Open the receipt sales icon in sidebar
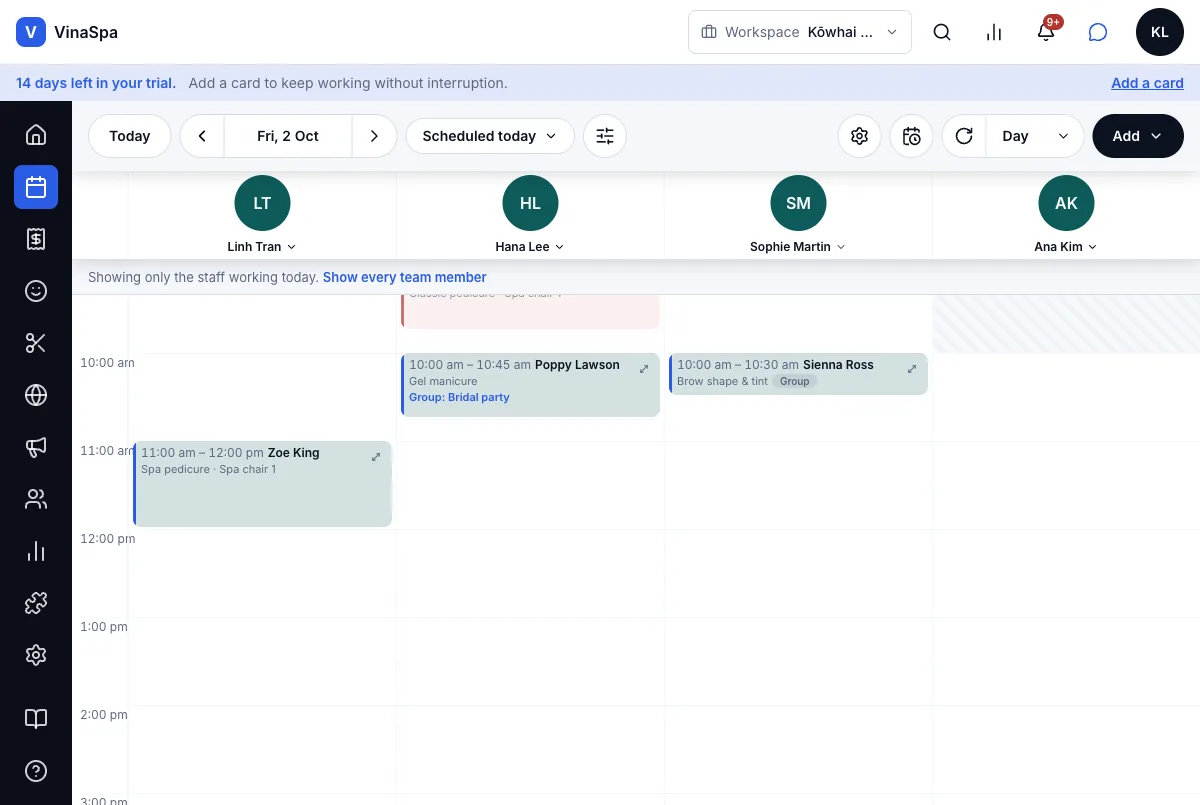Image resolution: width=1200 pixels, height=805 pixels. point(36,239)
